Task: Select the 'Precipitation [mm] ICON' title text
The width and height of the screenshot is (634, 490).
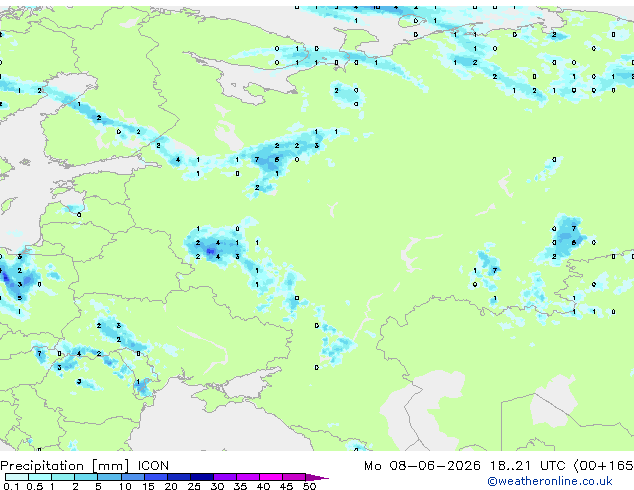Action: click(85, 466)
